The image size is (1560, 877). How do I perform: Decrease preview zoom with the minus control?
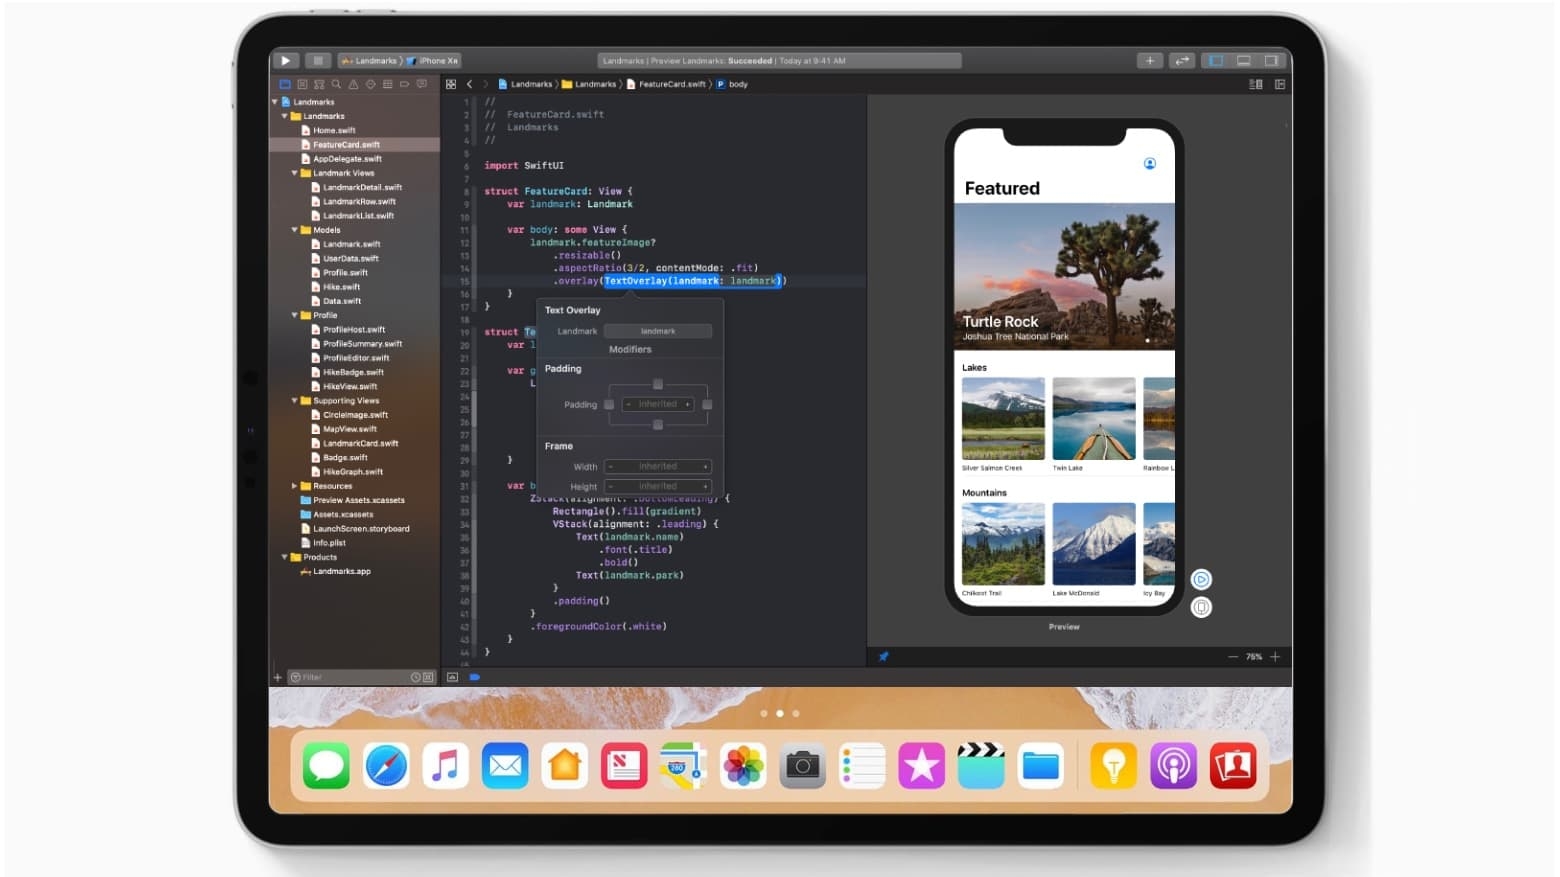(x=1233, y=657)
